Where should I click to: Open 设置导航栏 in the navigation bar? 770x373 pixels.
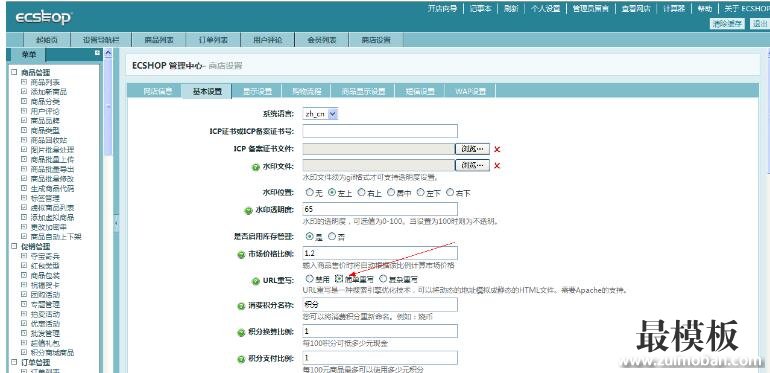(x=101, y=40)
